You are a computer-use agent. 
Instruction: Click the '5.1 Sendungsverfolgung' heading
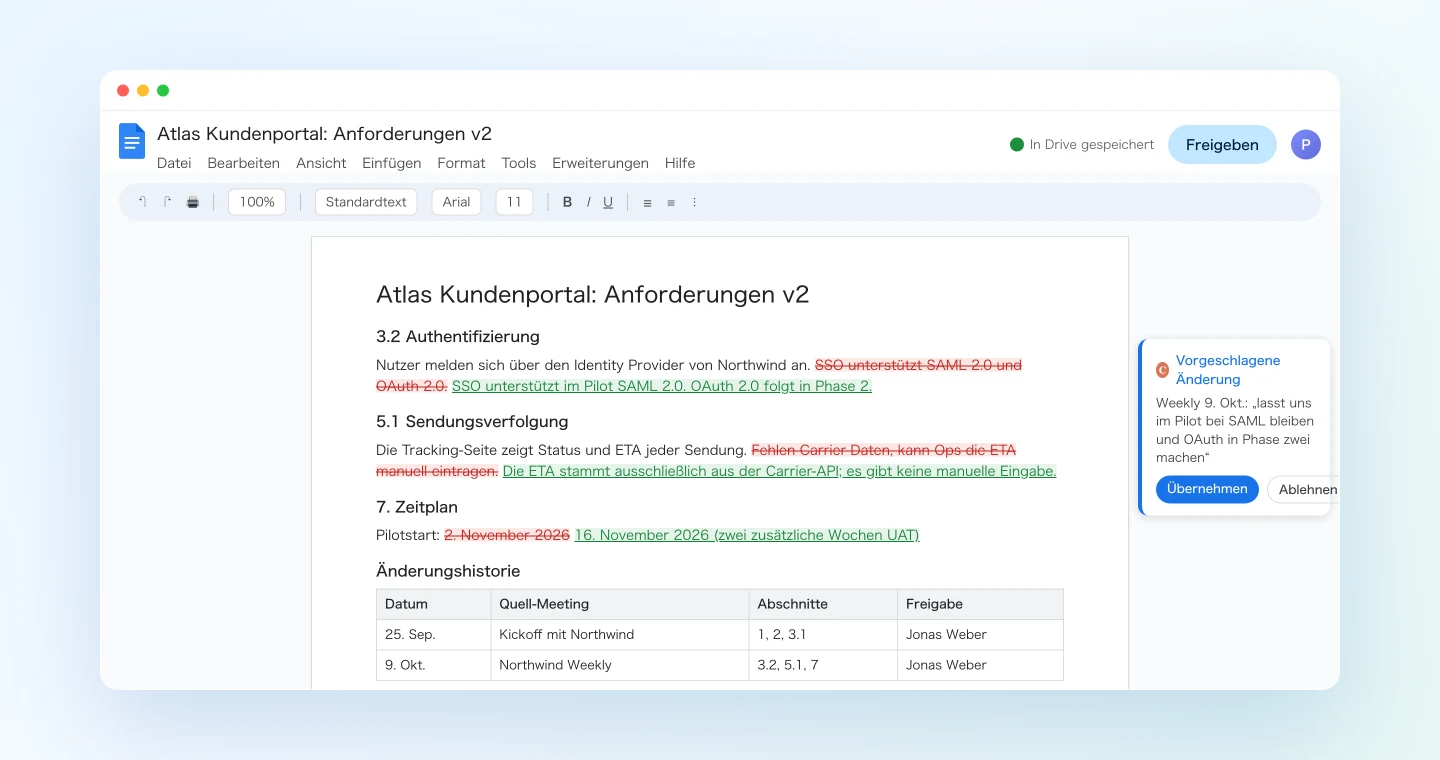[472, 422]
